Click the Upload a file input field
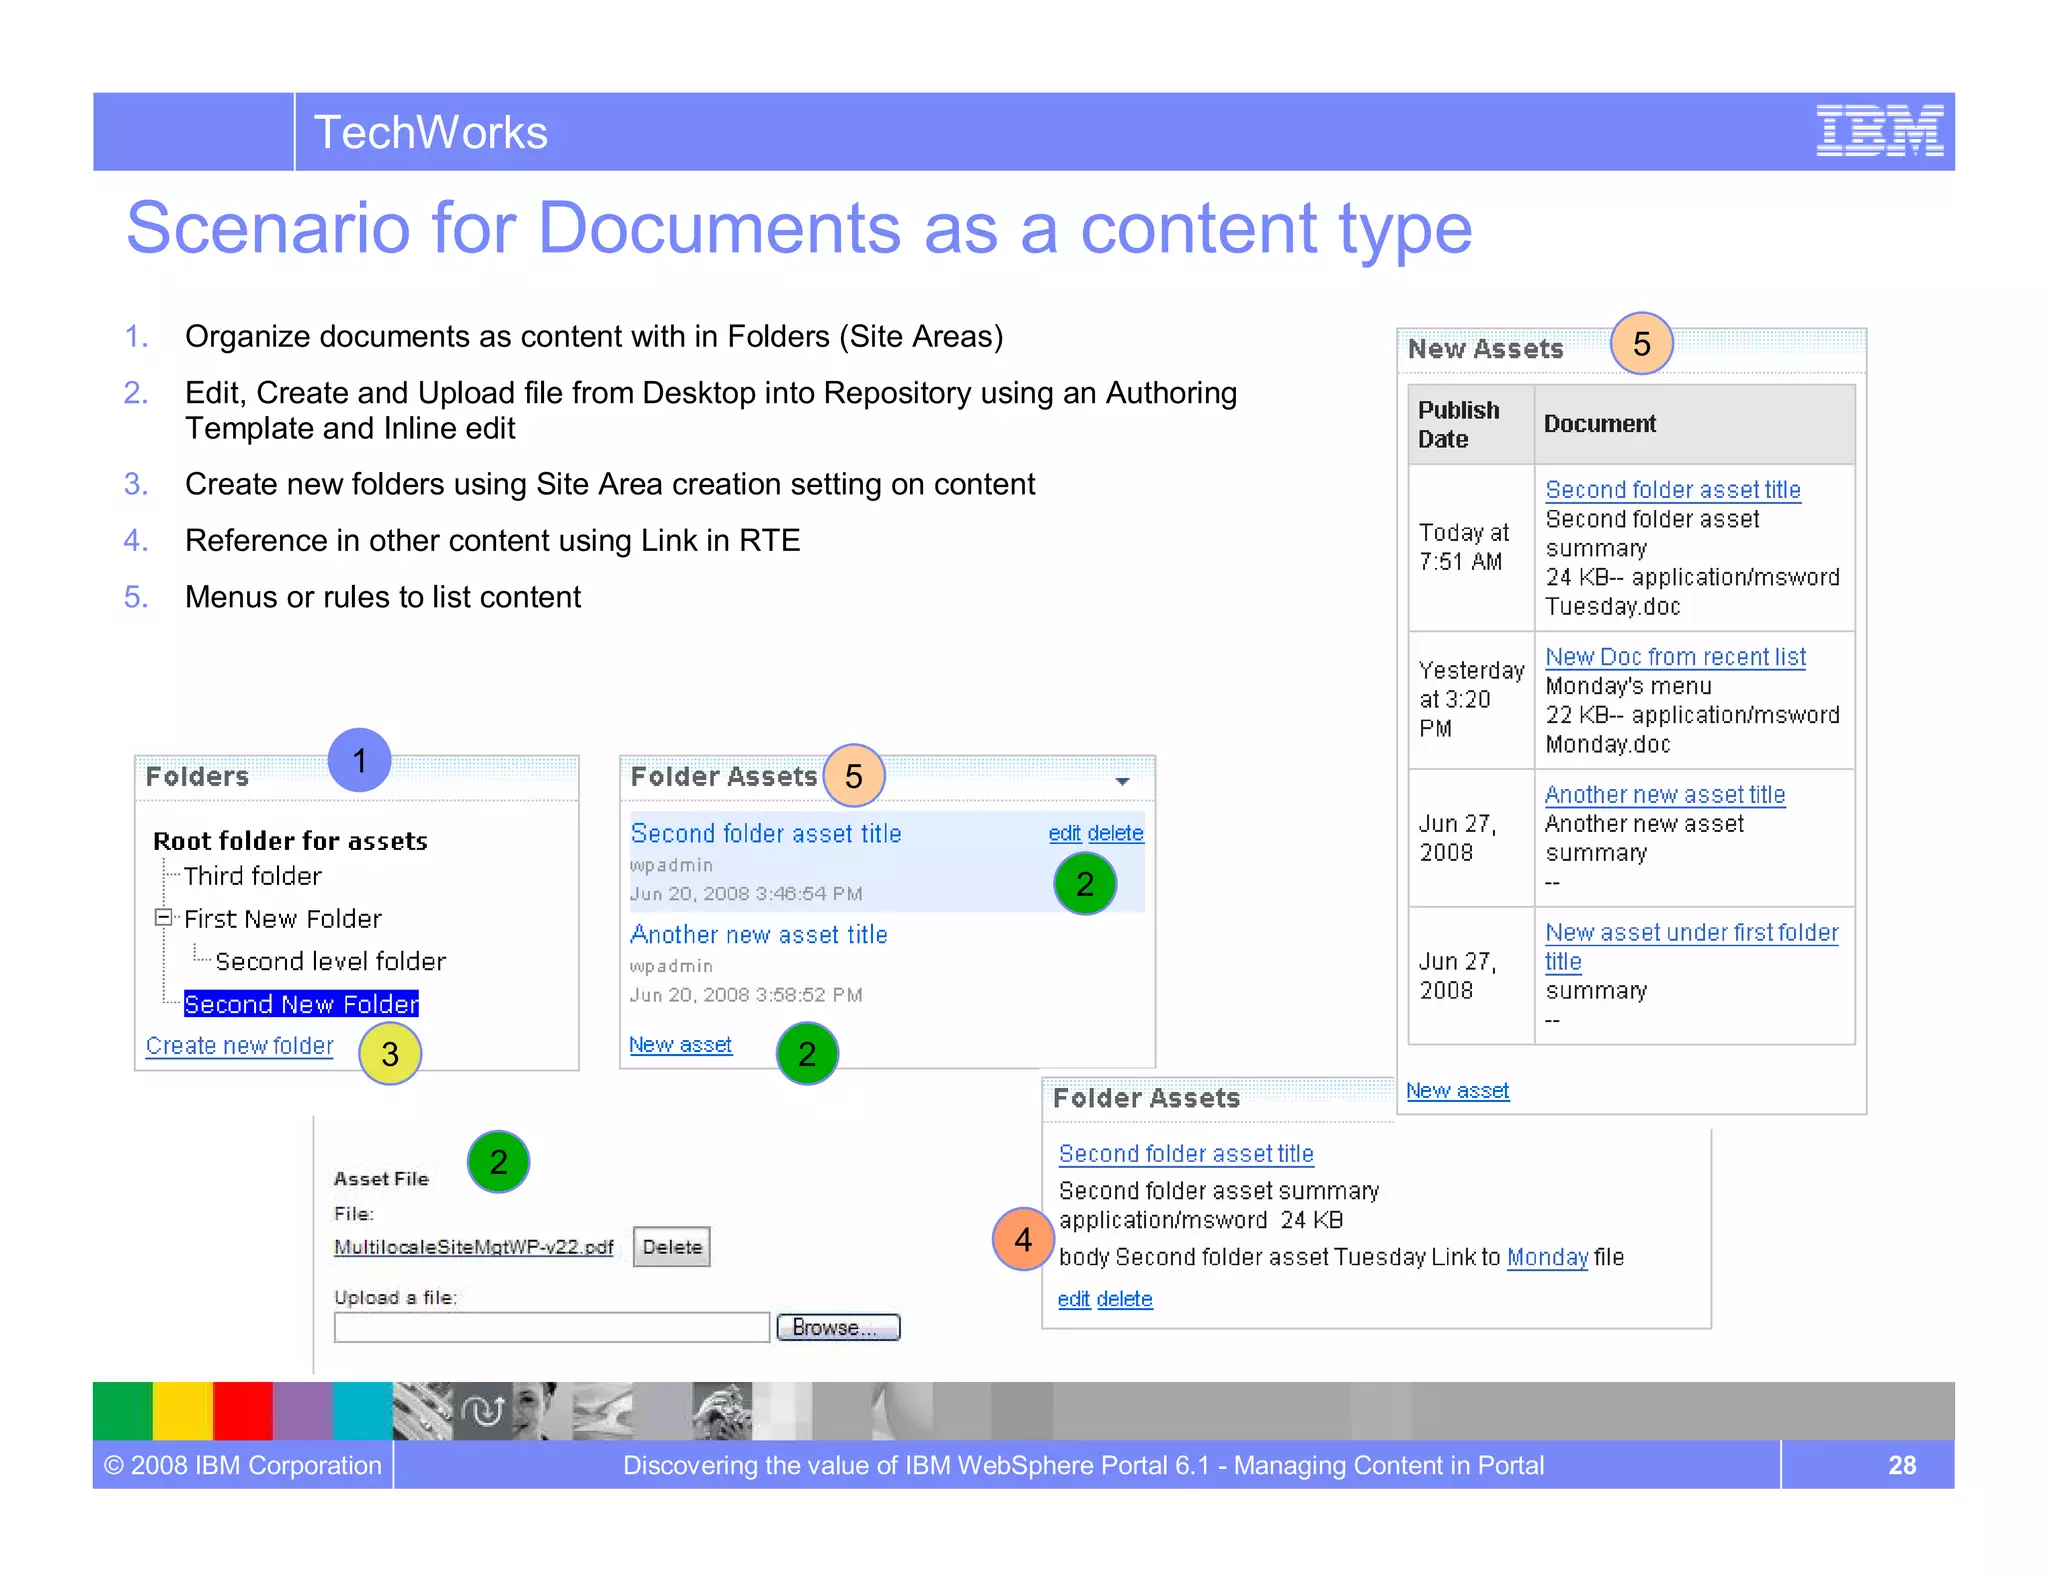Viewport: 2048px width, 1582px height. pos(552,1328)
